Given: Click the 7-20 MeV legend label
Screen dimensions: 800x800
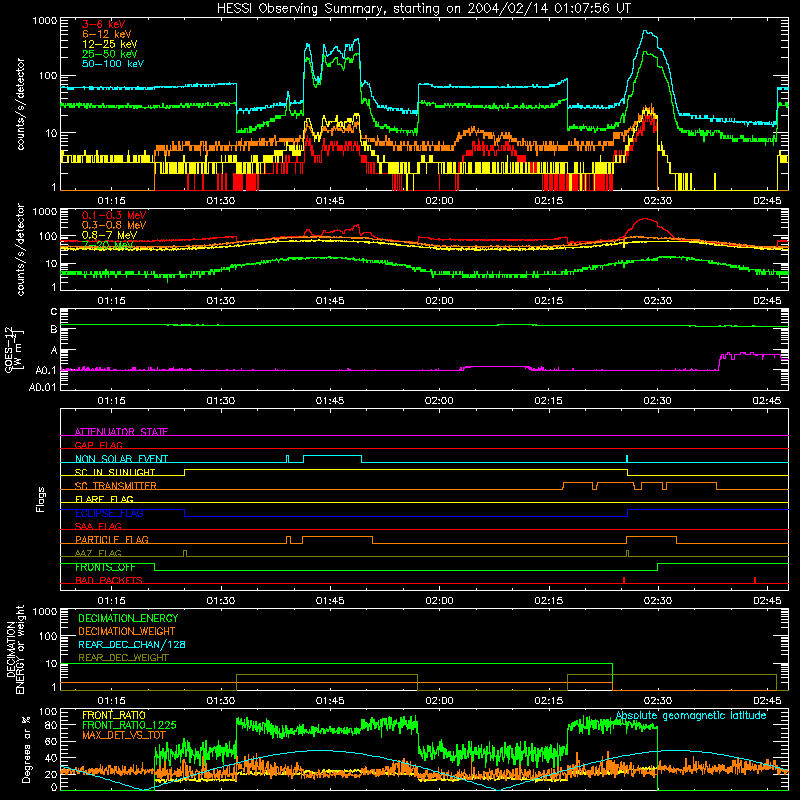Looking at the screenshot, I should point(108,244).
